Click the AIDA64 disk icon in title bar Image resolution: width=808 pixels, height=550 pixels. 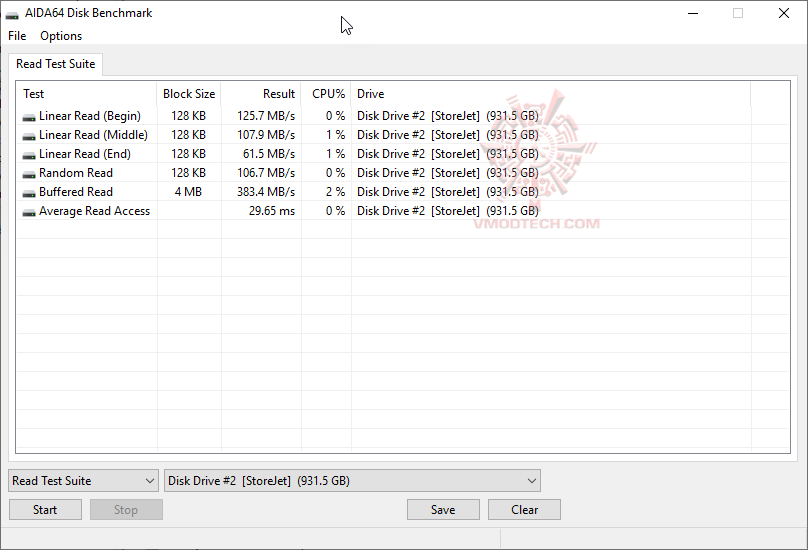(12, 15)
